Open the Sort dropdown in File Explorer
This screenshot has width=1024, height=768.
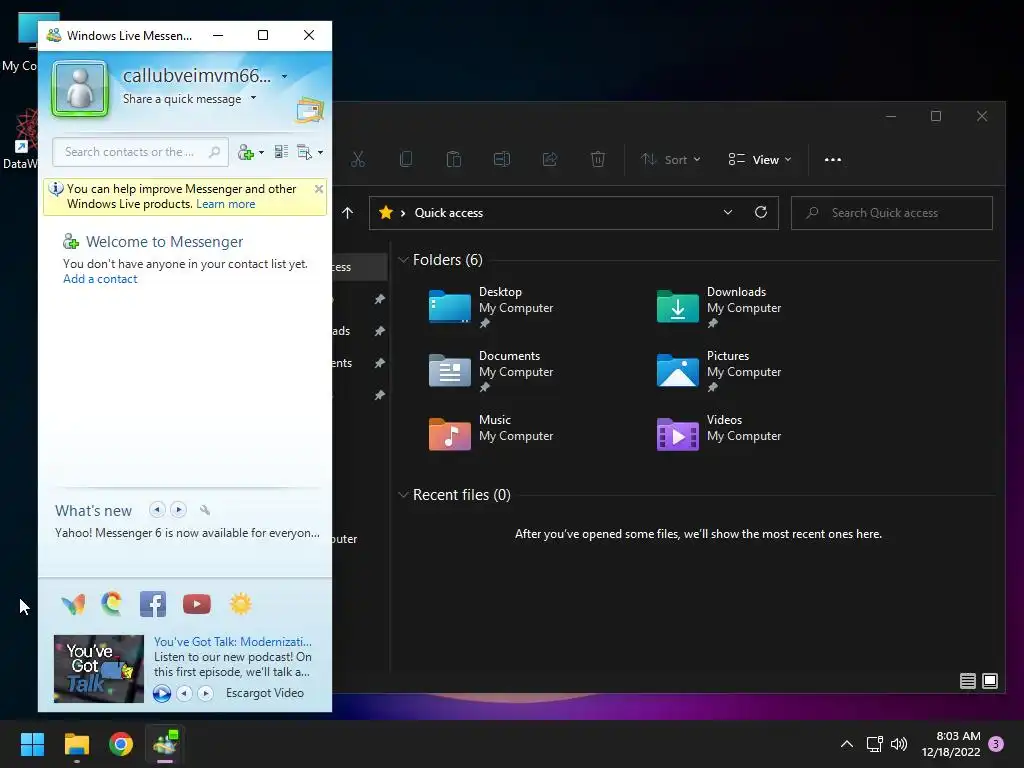point(671,159)
